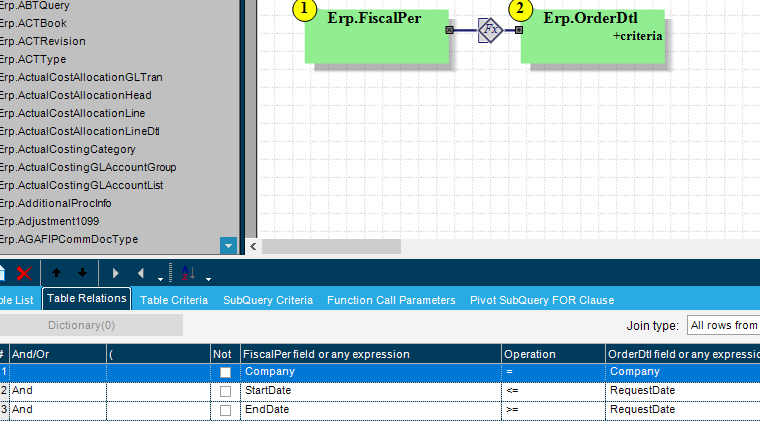Select Erp.ACTType in table list

(33, 59)
